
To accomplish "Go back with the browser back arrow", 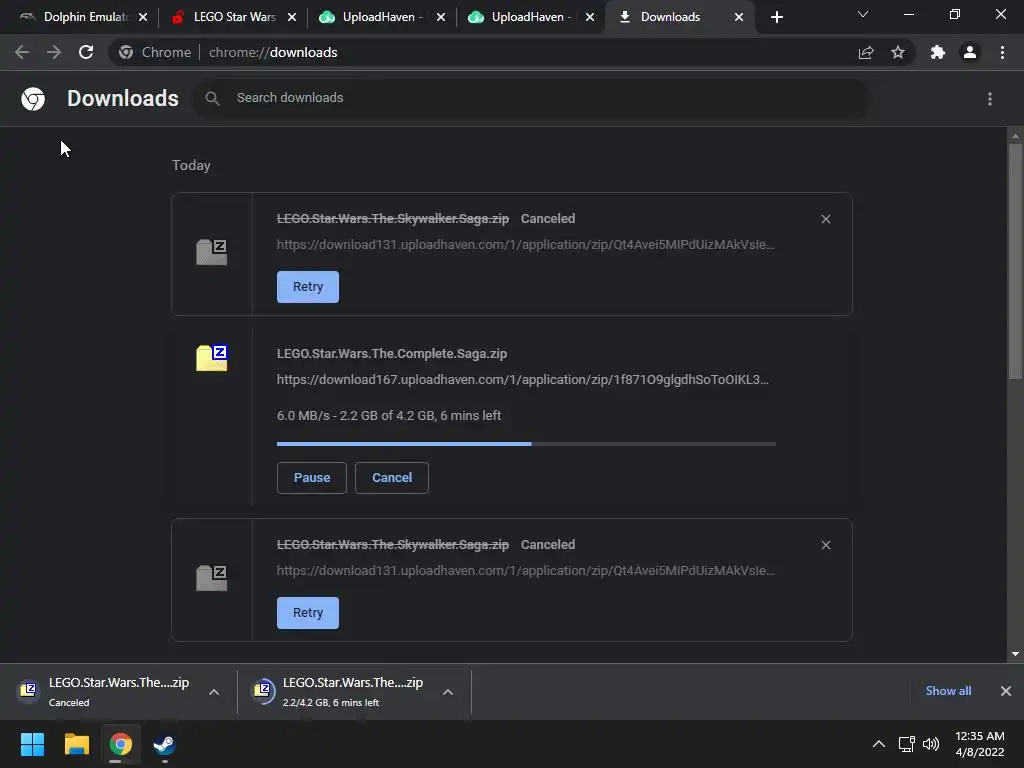I will pyautogui.click(x=22, y=52).
